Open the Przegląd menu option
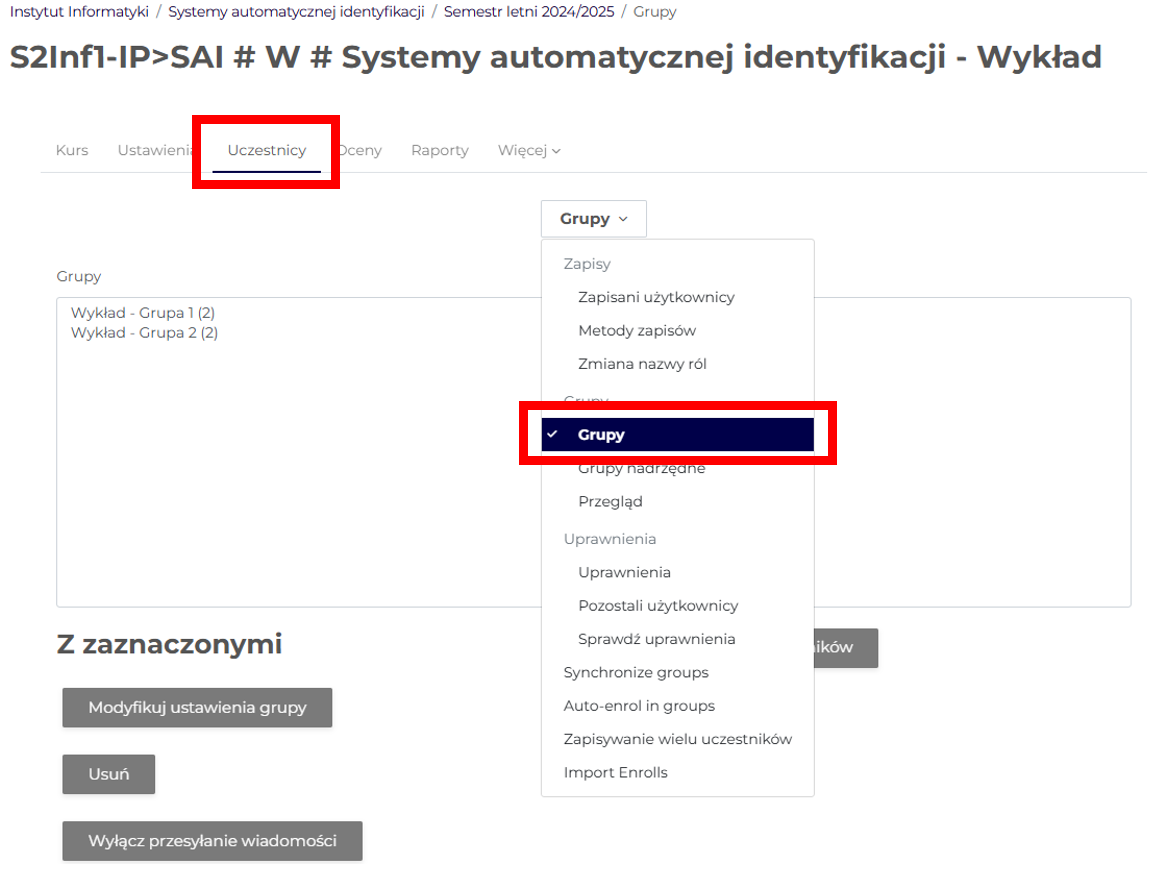Screen dimensions: 1149x883 [610, 501]
